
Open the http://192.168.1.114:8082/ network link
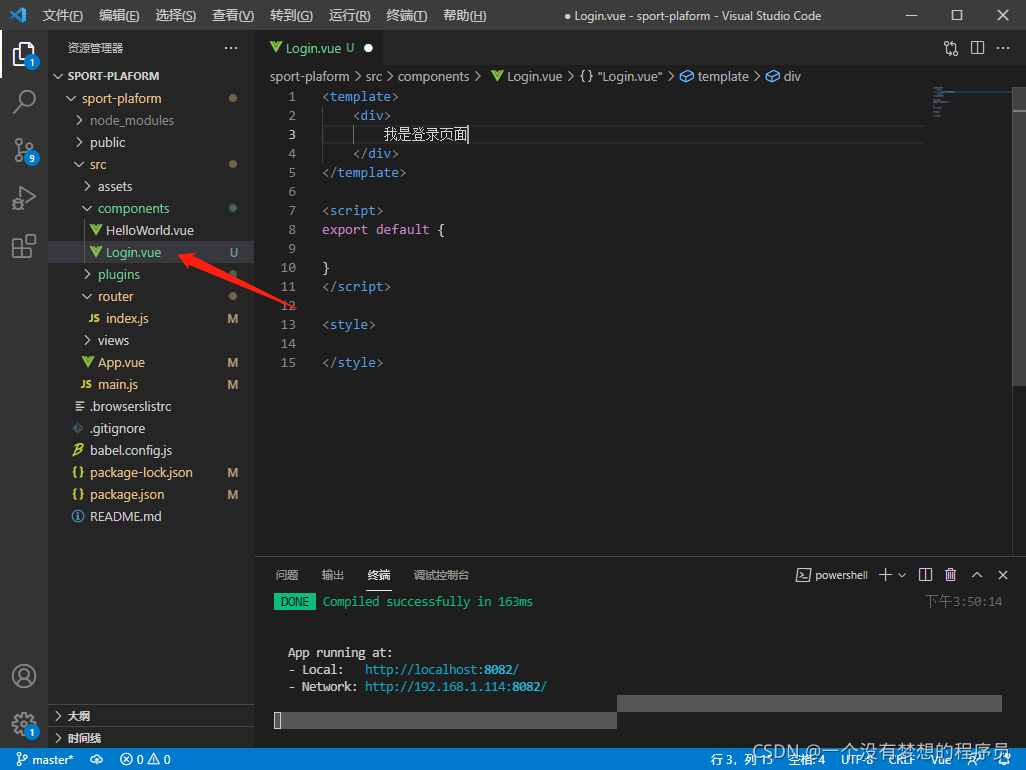(x=455, y=686)
